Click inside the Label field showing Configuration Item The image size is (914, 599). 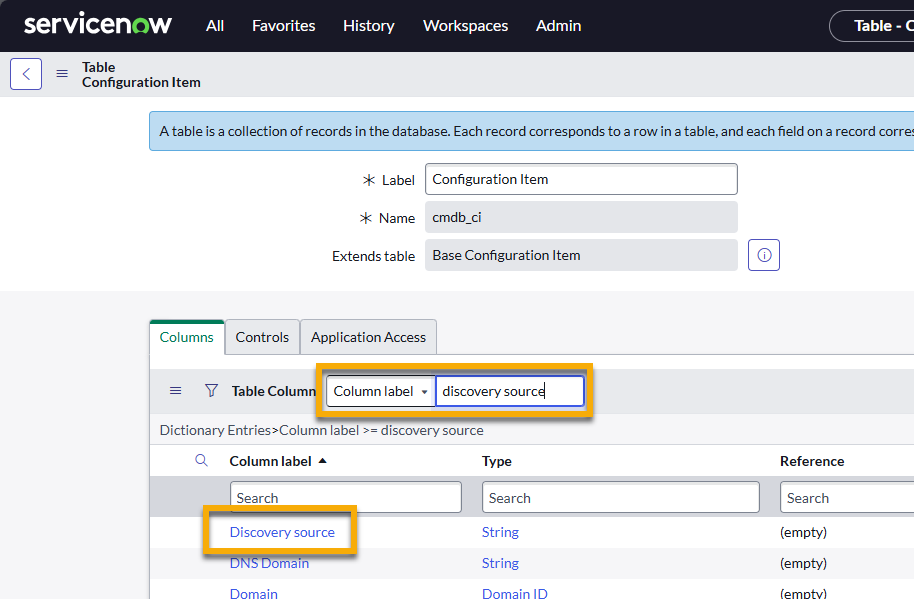(580, 179)
